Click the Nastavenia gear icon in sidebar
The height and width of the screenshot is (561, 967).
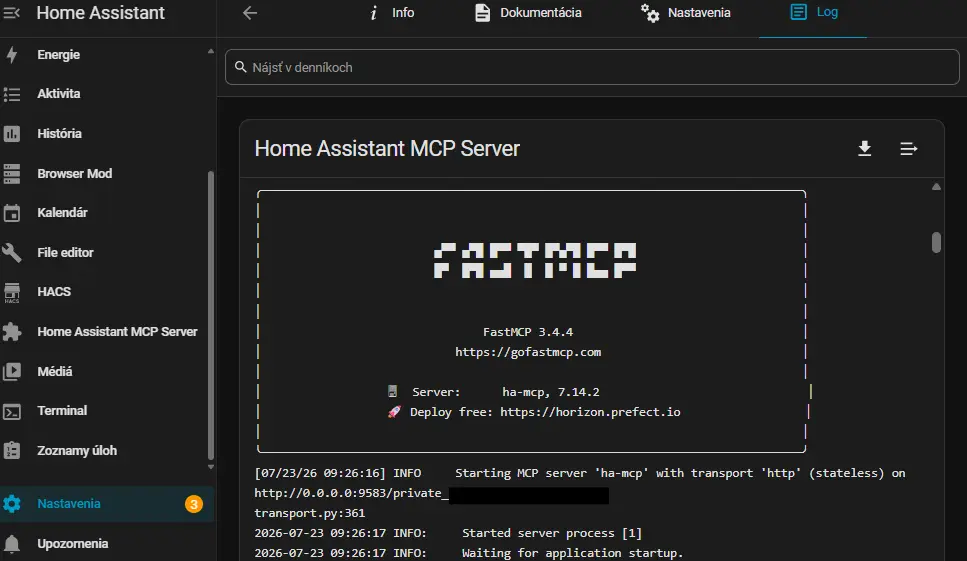point(12,504)
